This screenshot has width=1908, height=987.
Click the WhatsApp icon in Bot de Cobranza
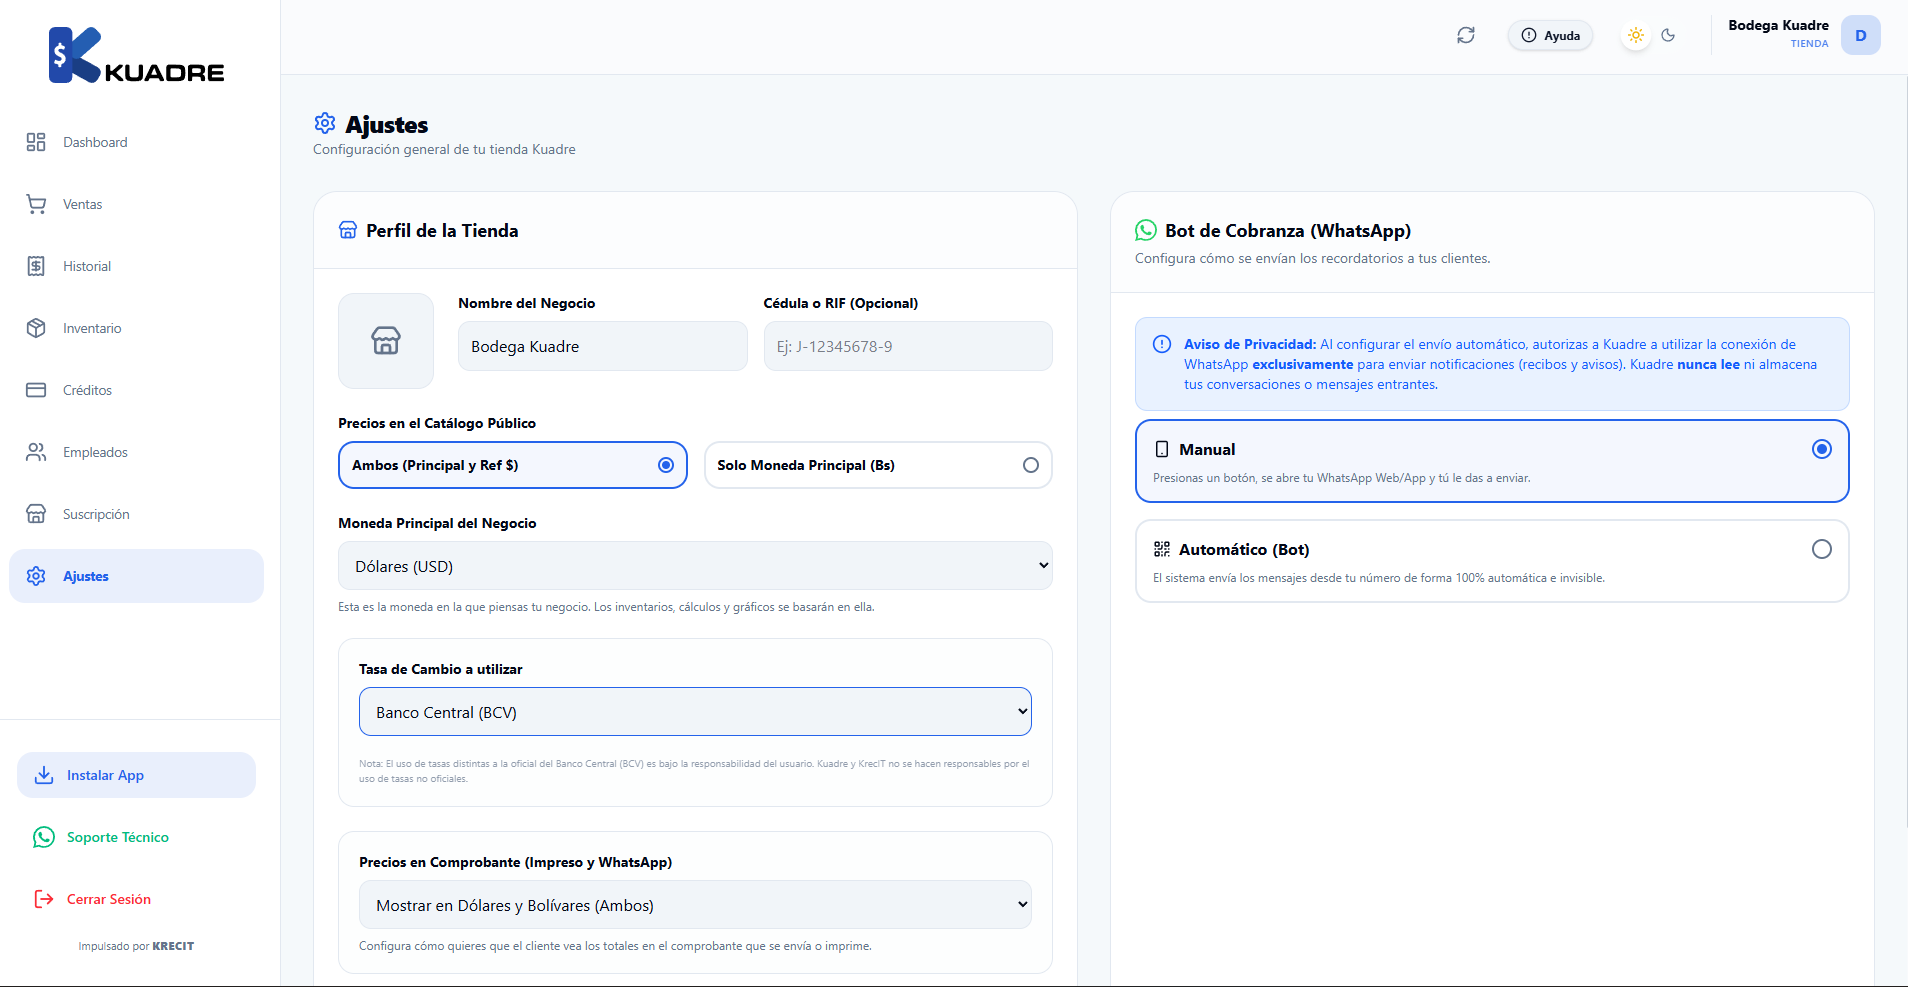[1146, 230]
